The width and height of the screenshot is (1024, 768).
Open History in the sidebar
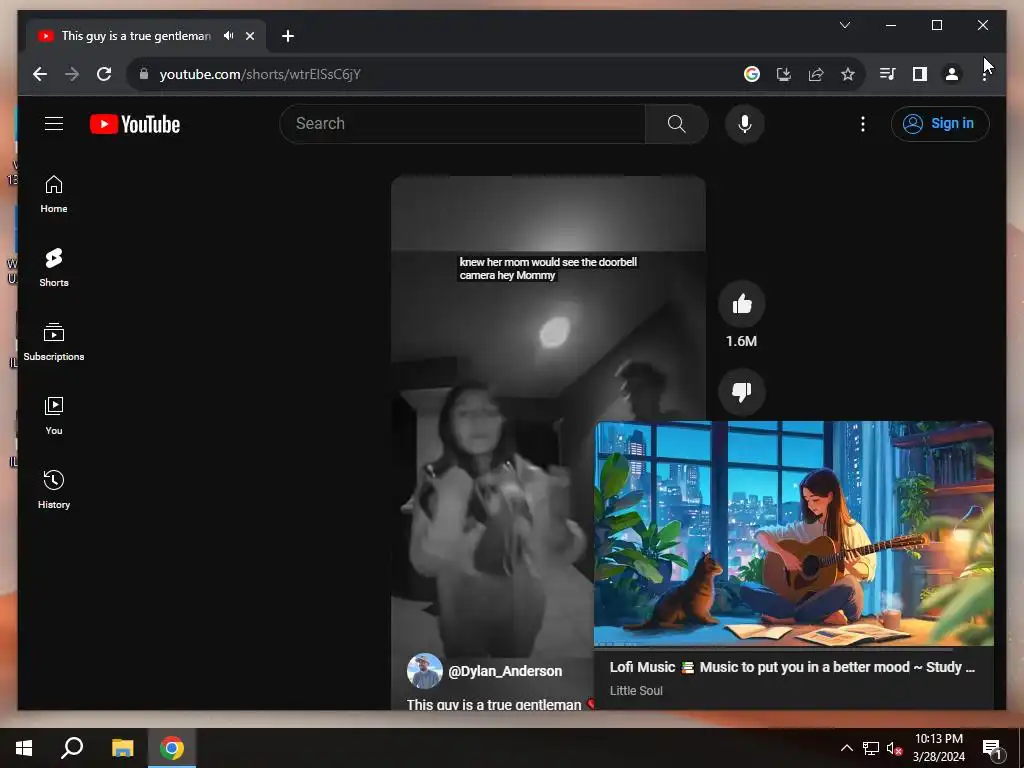tap(54, 489)
